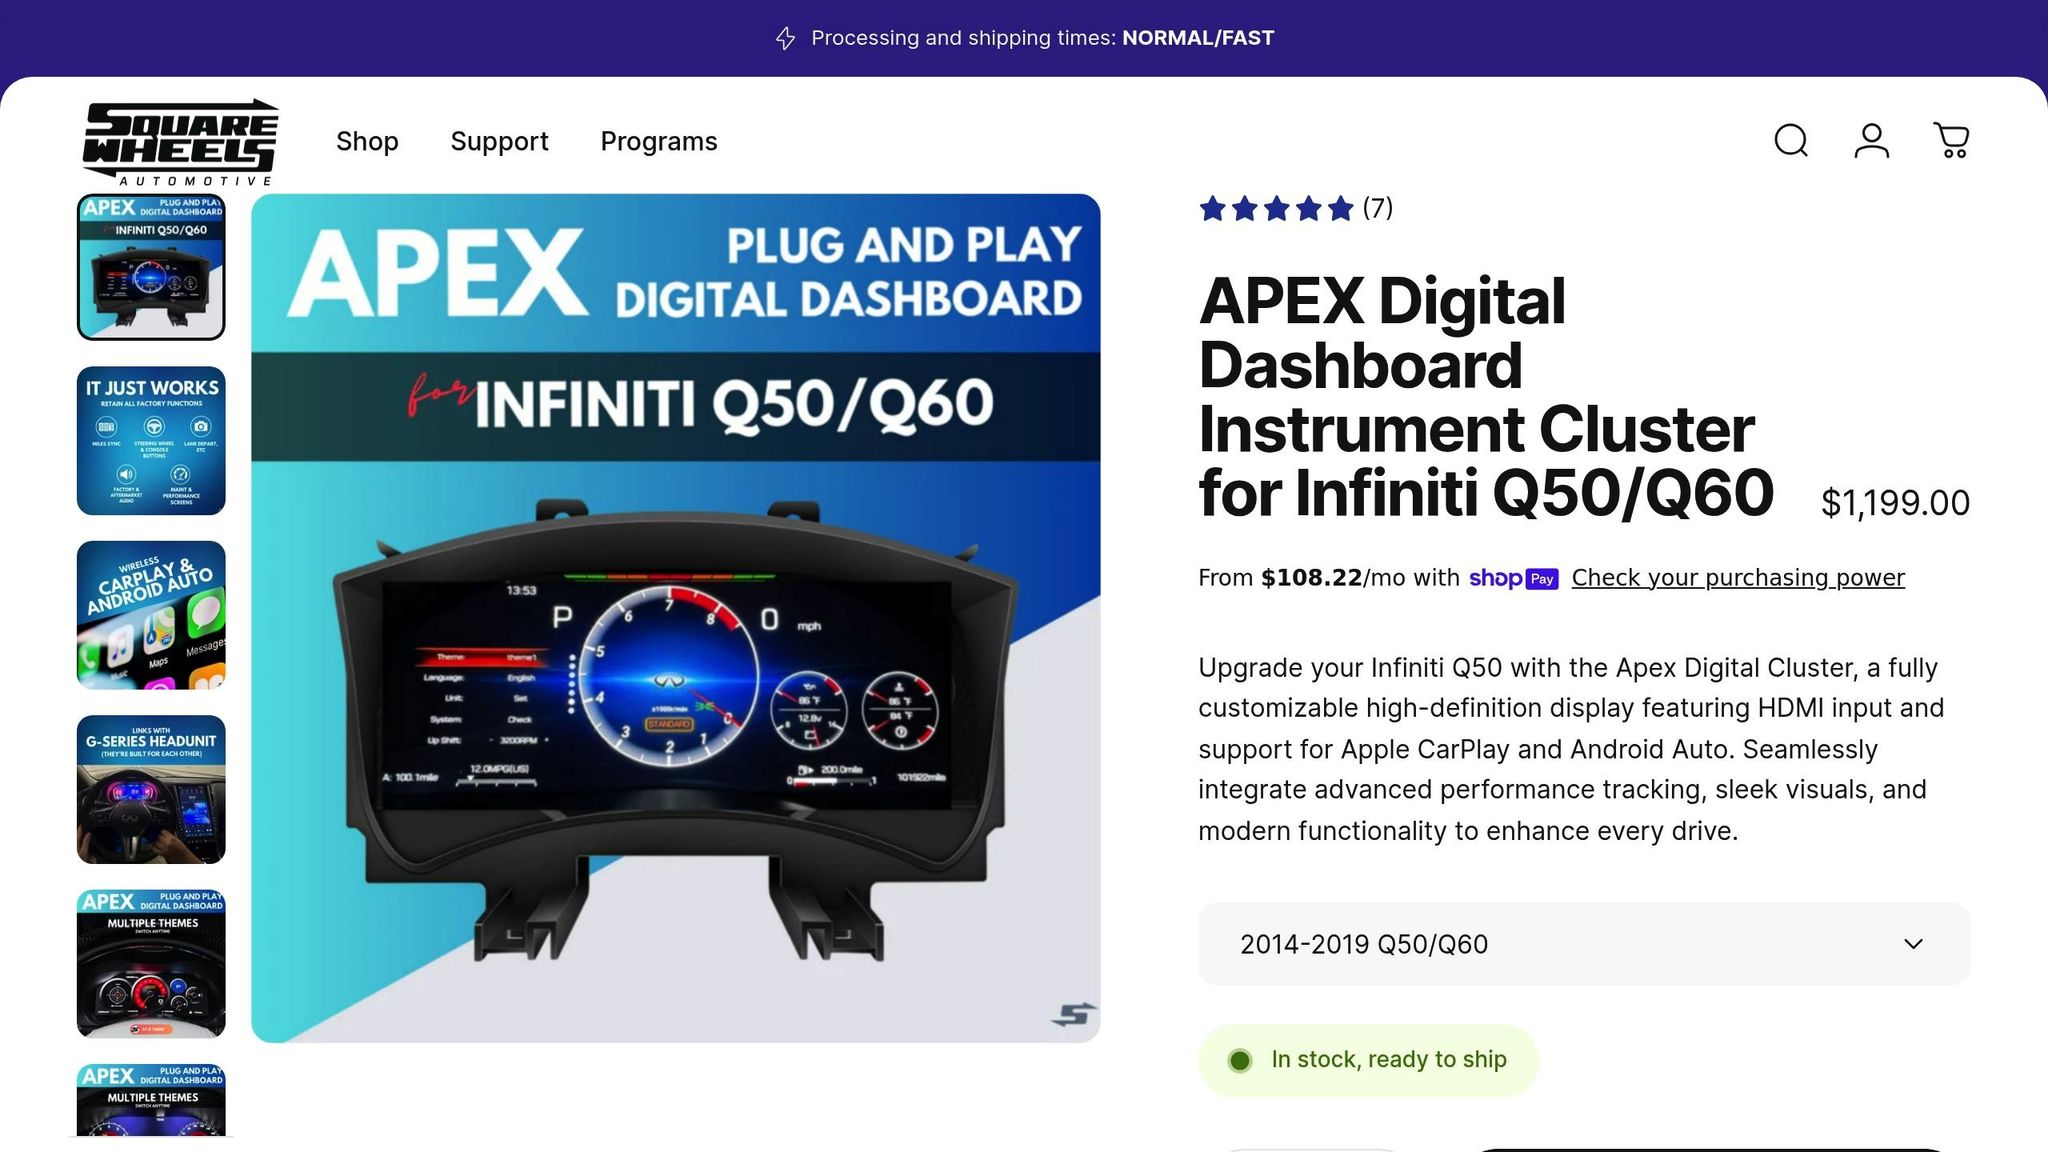
Task: Select the Wireless CarPlay & Android Auto thumbnail
Action: point(151,615)
